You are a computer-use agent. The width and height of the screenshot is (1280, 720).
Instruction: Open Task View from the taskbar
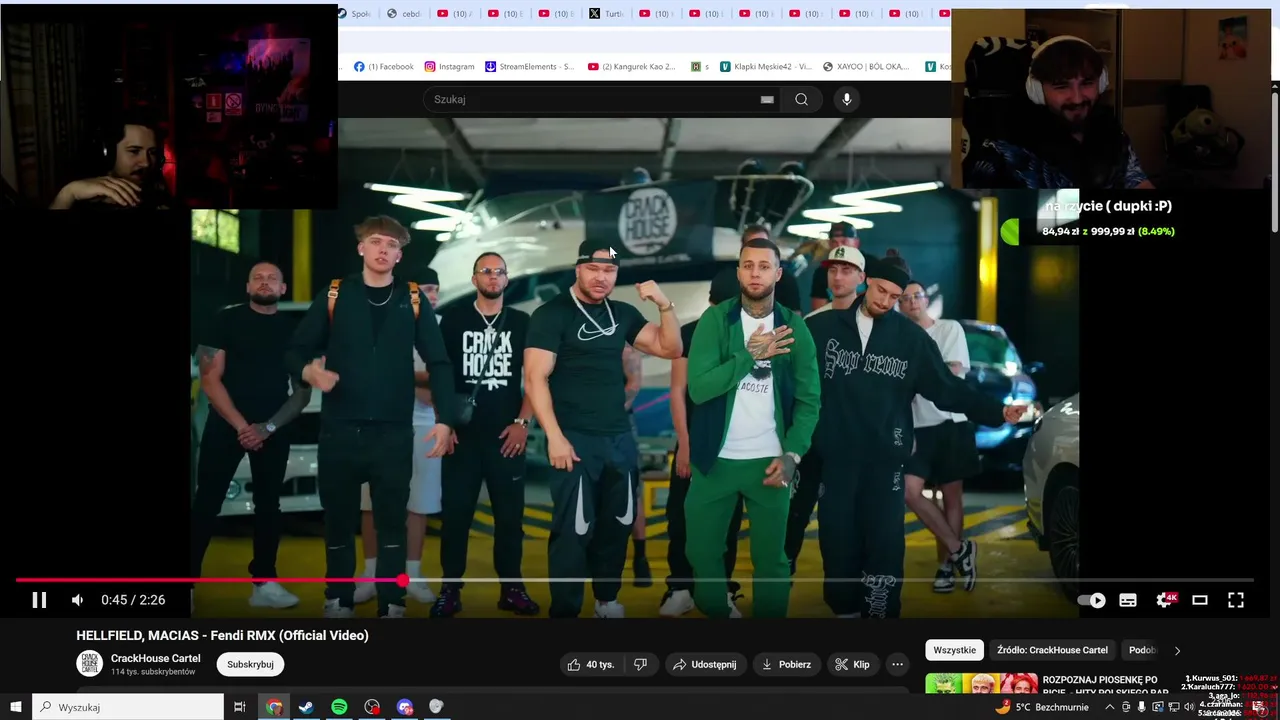coord(240,707)
